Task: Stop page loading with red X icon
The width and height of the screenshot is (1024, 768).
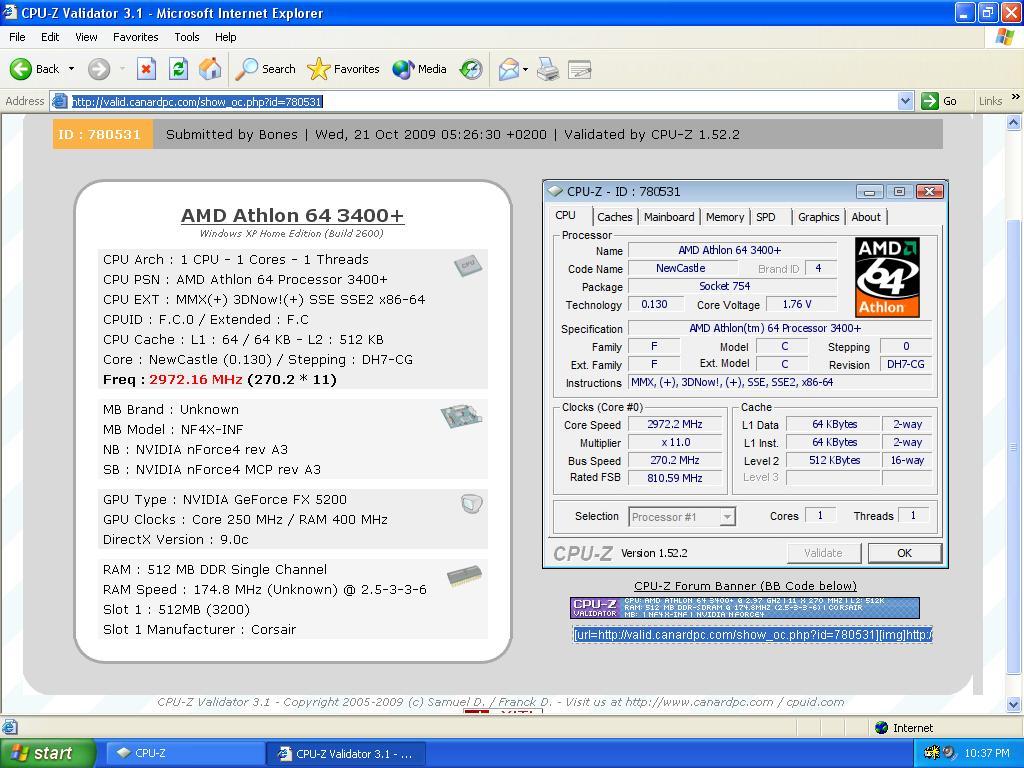Action: click(x=146, y=69)
